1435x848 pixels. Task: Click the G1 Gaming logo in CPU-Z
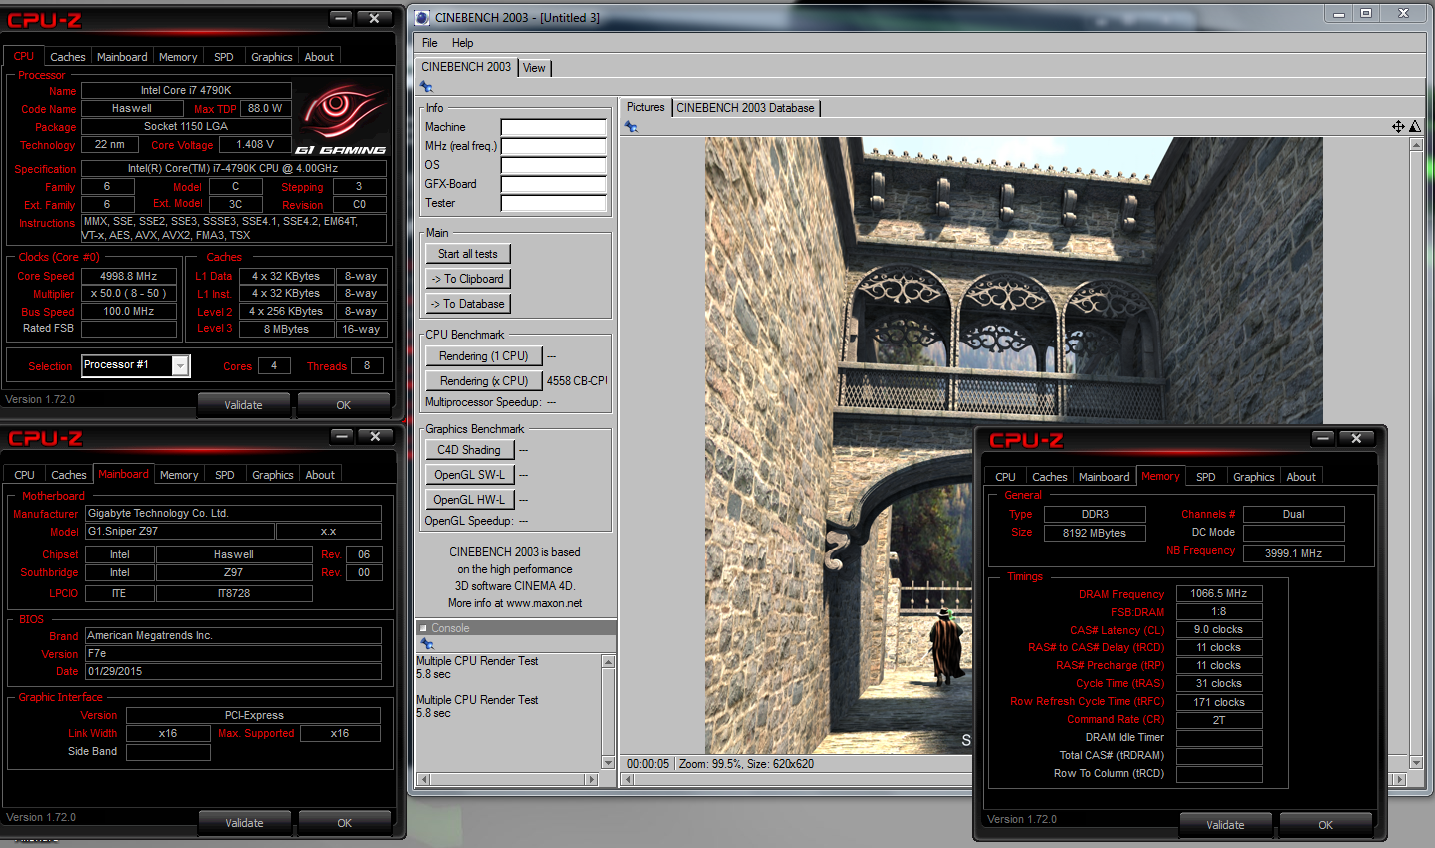click(341, 120)
